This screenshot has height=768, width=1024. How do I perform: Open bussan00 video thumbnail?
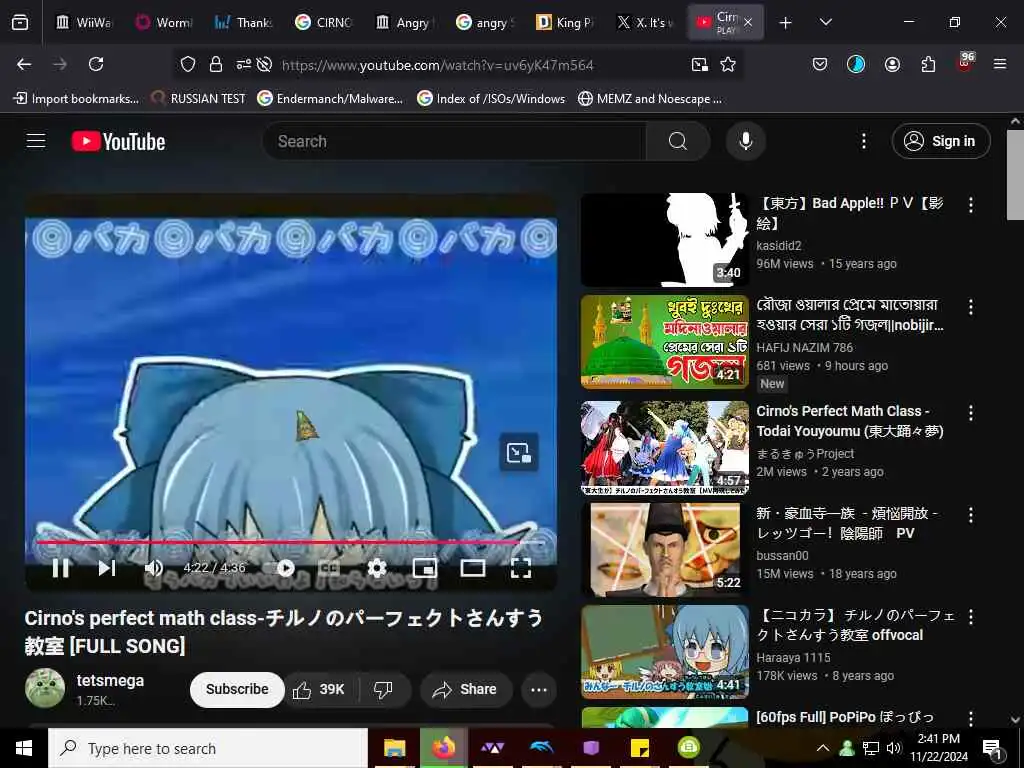click(665, 549)
